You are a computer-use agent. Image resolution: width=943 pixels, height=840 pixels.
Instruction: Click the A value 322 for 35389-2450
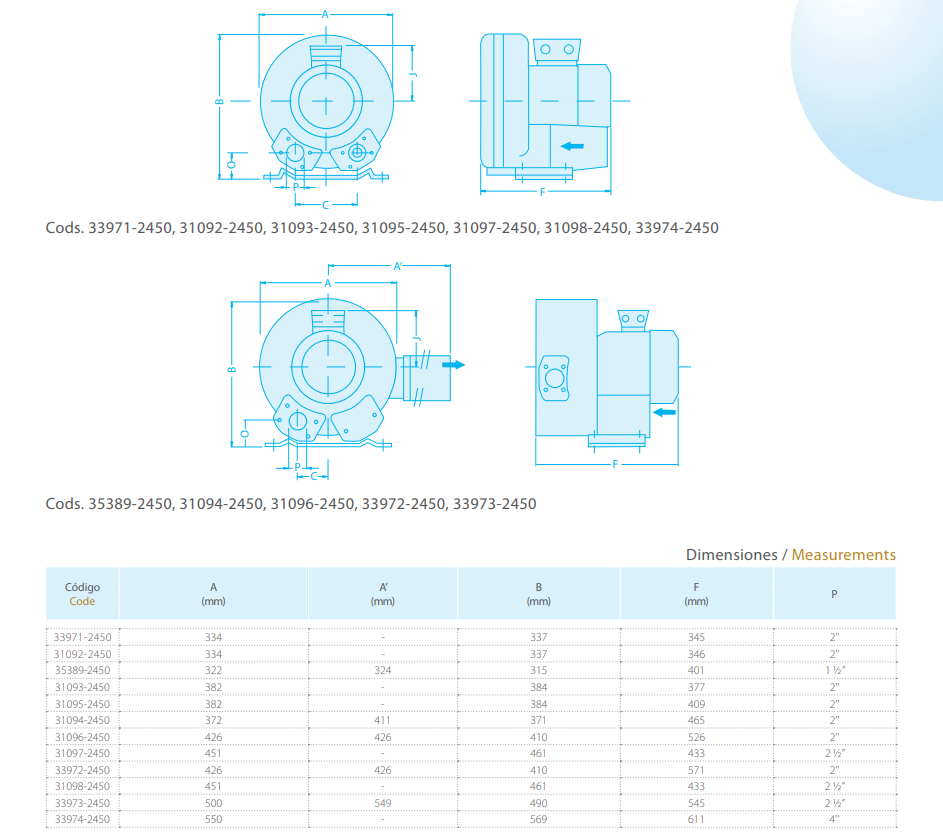(213, 670)
